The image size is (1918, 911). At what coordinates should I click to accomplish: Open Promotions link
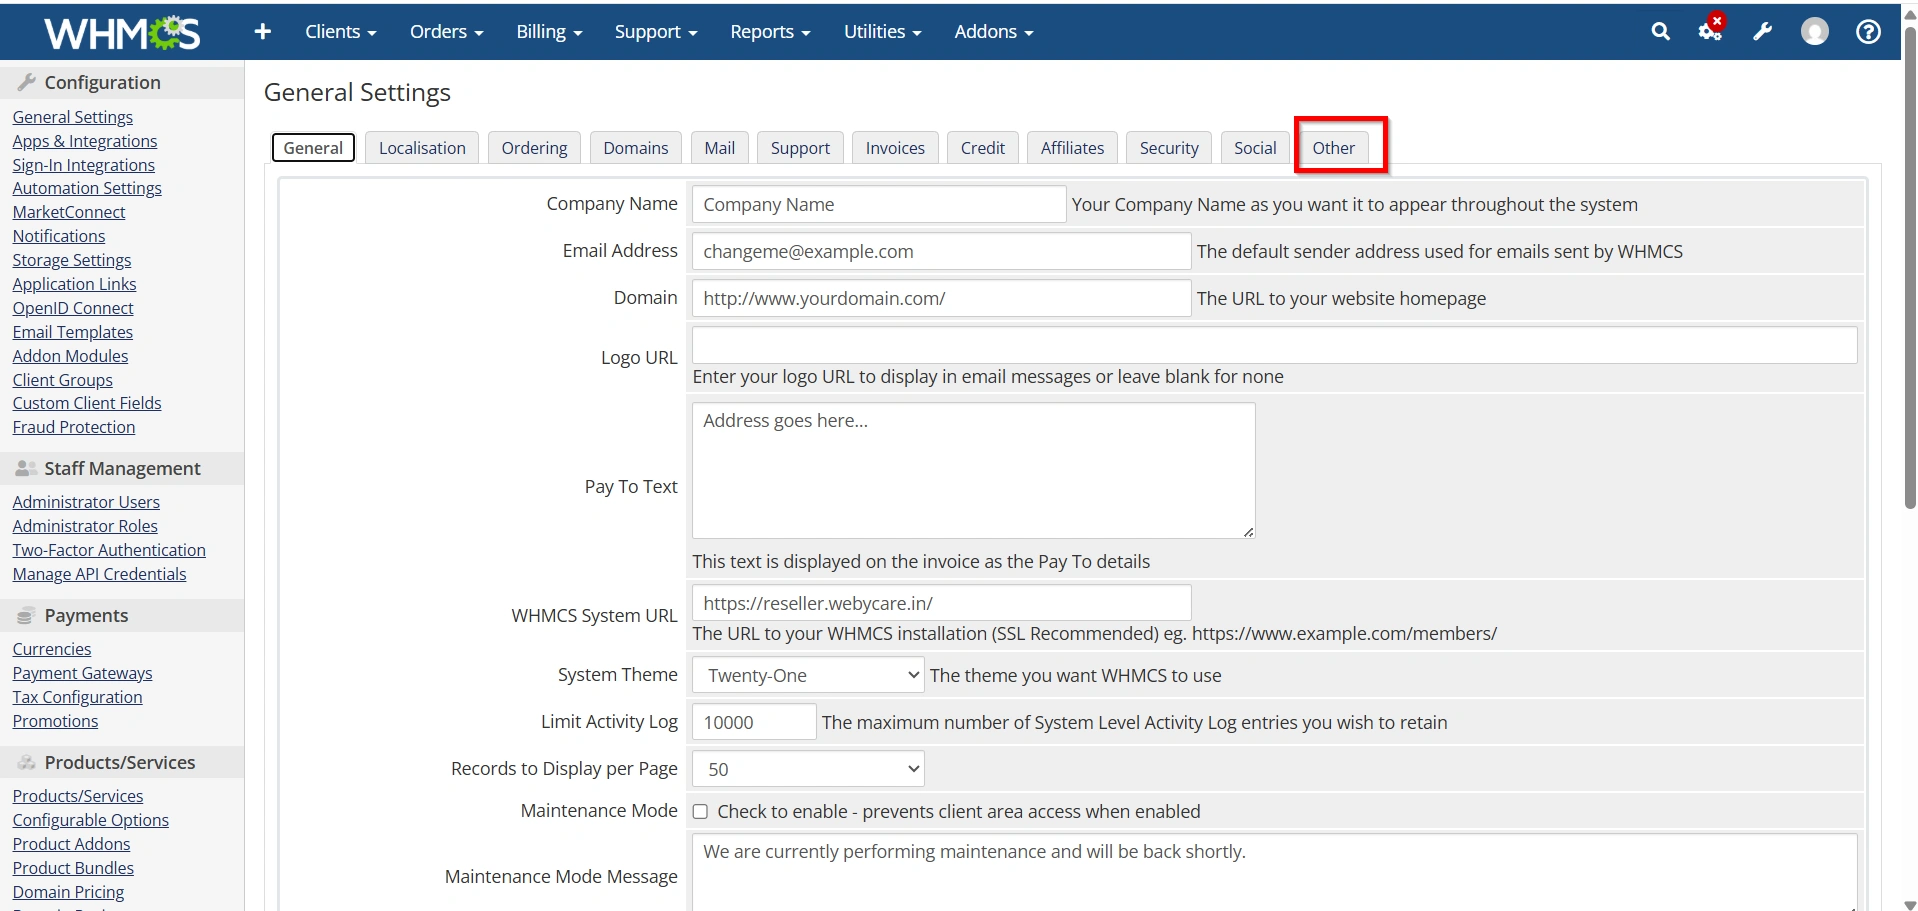(x=56, y=721)
